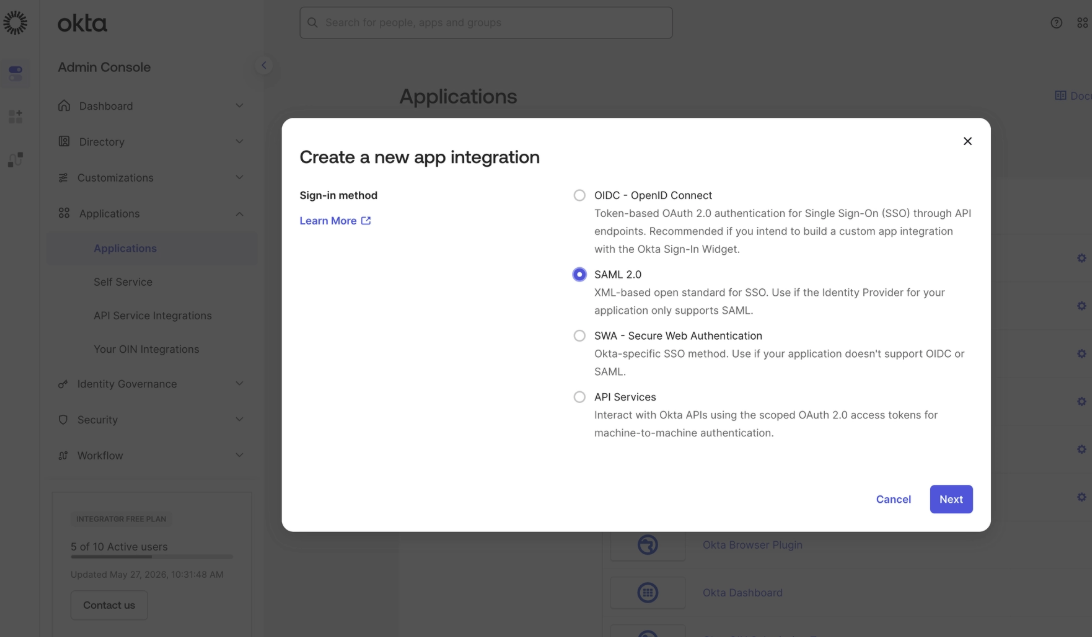This screenshot has width=1092, height=637.
Task: Open the Documentation book icon
Action: (x=1060, y=96)
